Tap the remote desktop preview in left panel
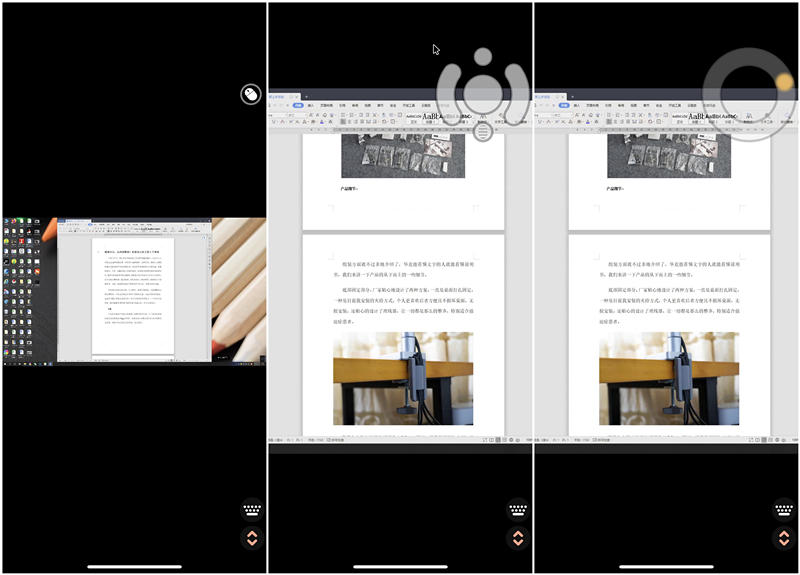800x575 pixels. [x=134, y=290]
